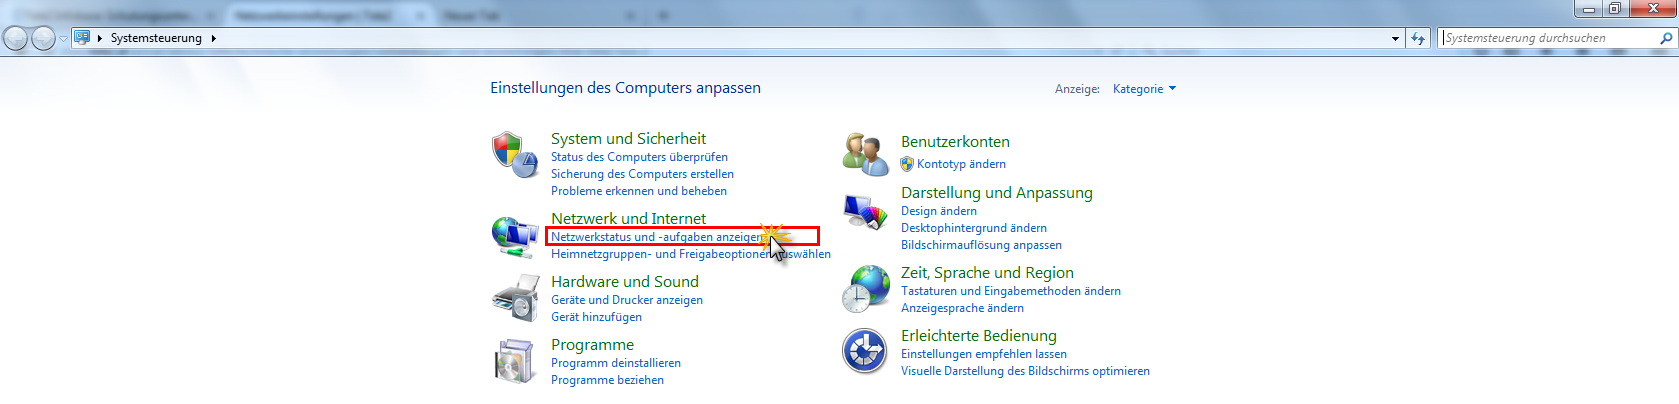The height and width of the screenshot is (404, 1679).
Task: Click Gerät hinzufügen link
Action: (596, 317)
